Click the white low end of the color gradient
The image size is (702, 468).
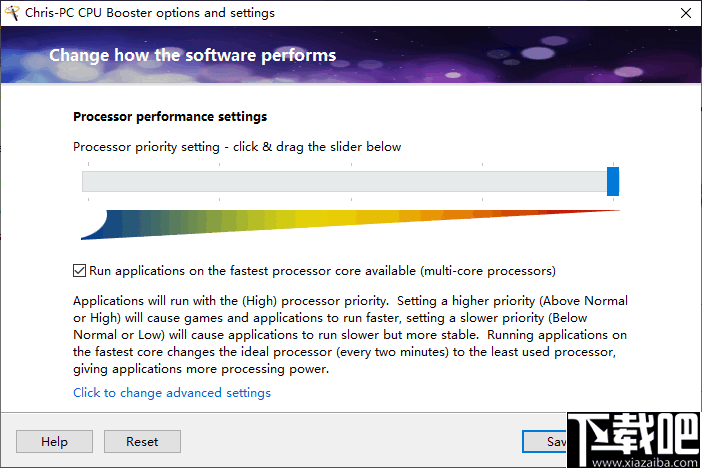tap(92, 228)
